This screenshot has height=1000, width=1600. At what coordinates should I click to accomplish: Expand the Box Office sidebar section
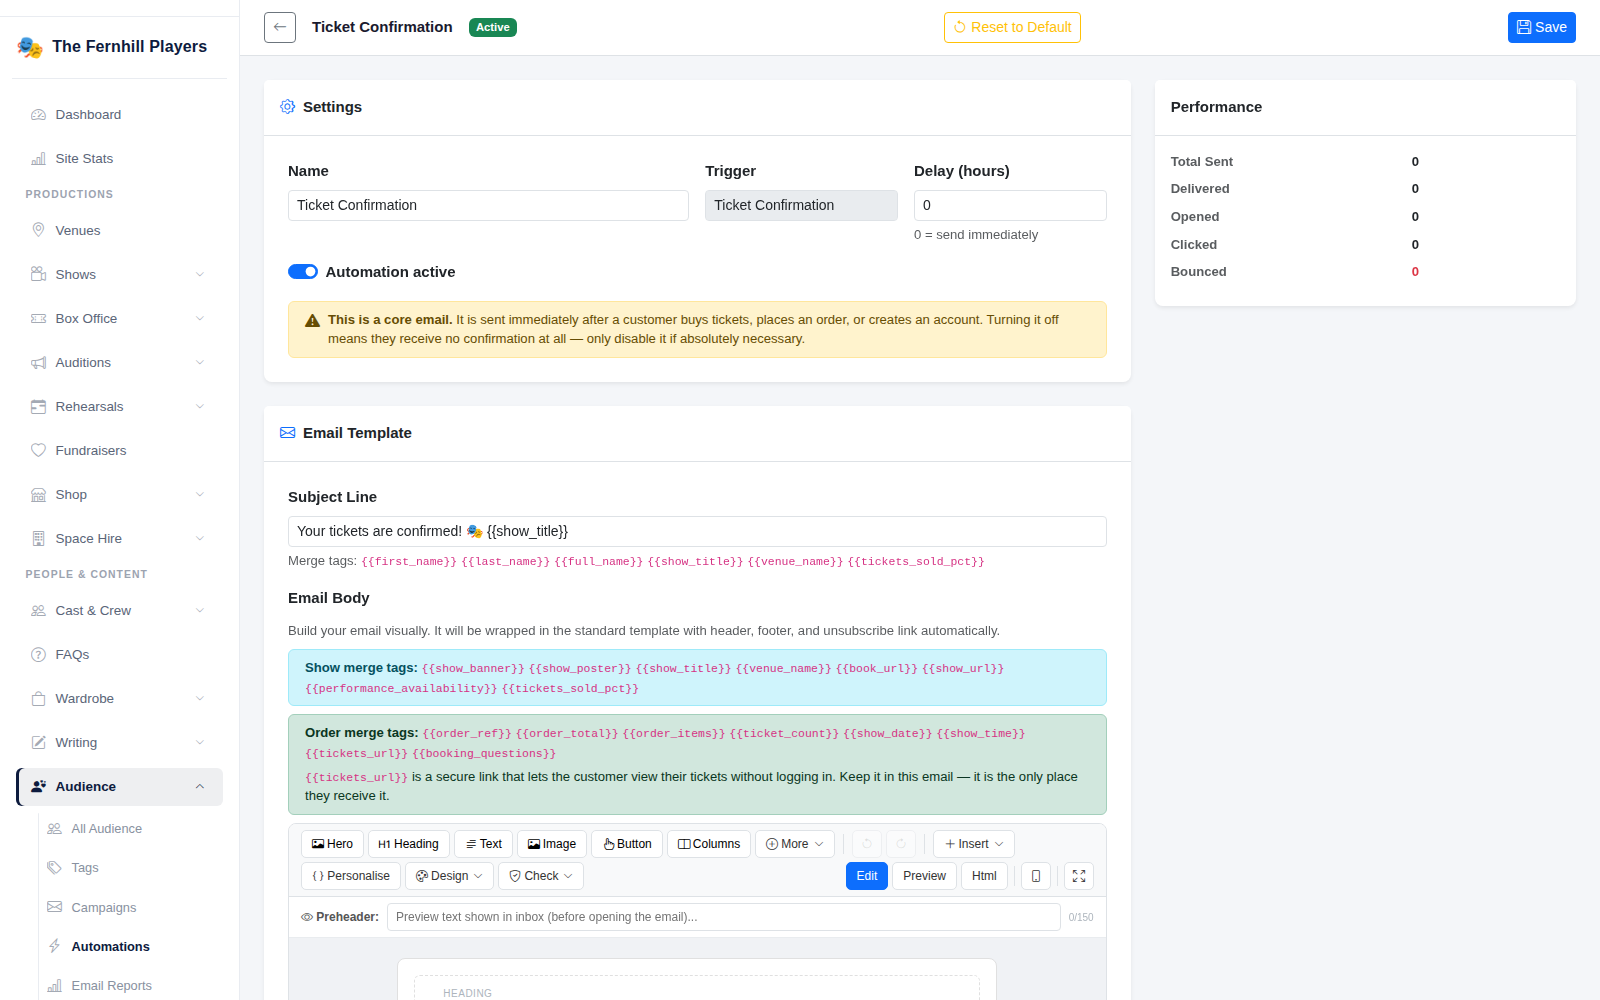tap(120, 319)
